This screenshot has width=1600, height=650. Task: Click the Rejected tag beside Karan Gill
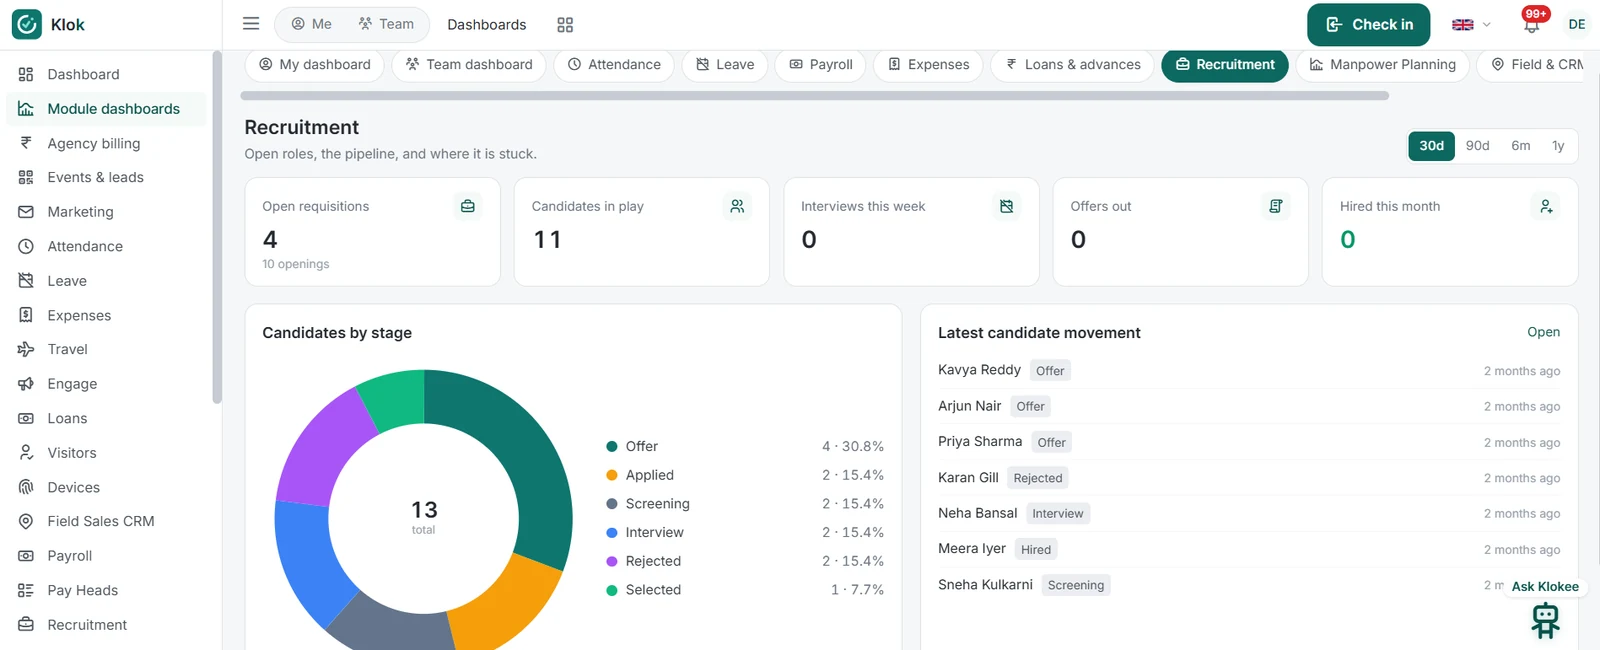tap(1037, 478)
